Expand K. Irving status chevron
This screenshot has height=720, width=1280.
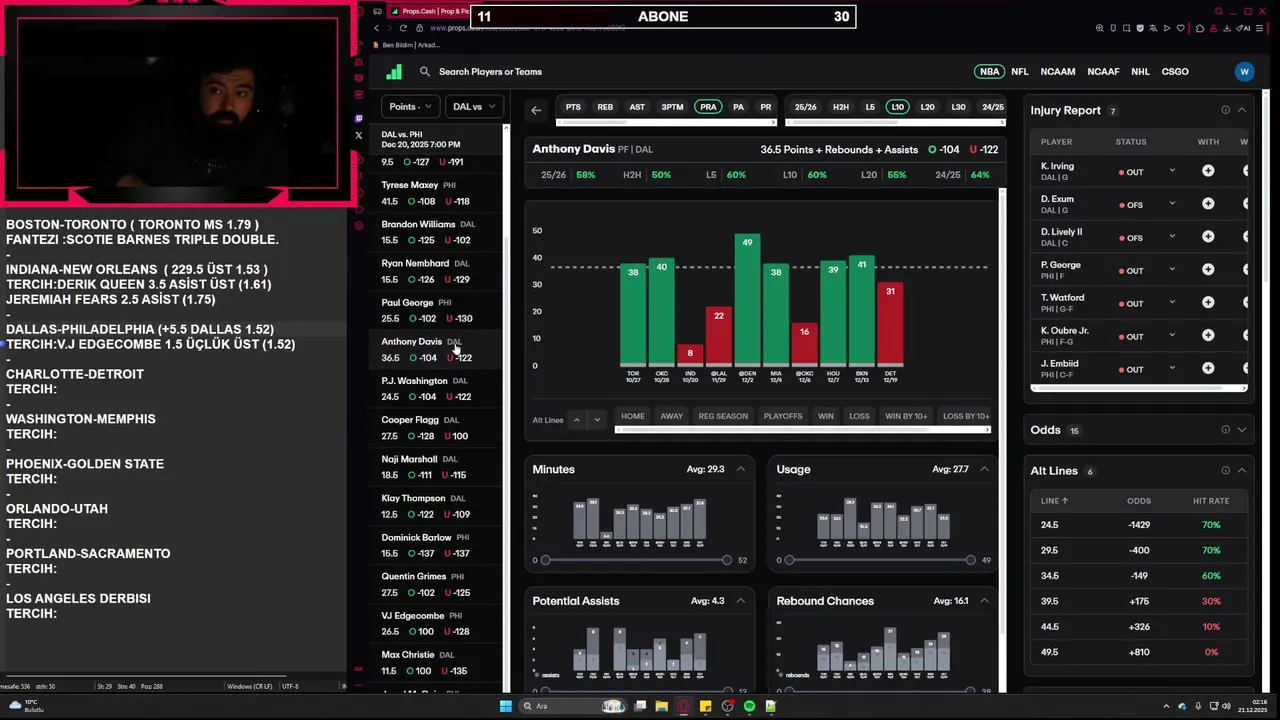click(x=1172, y=171)
